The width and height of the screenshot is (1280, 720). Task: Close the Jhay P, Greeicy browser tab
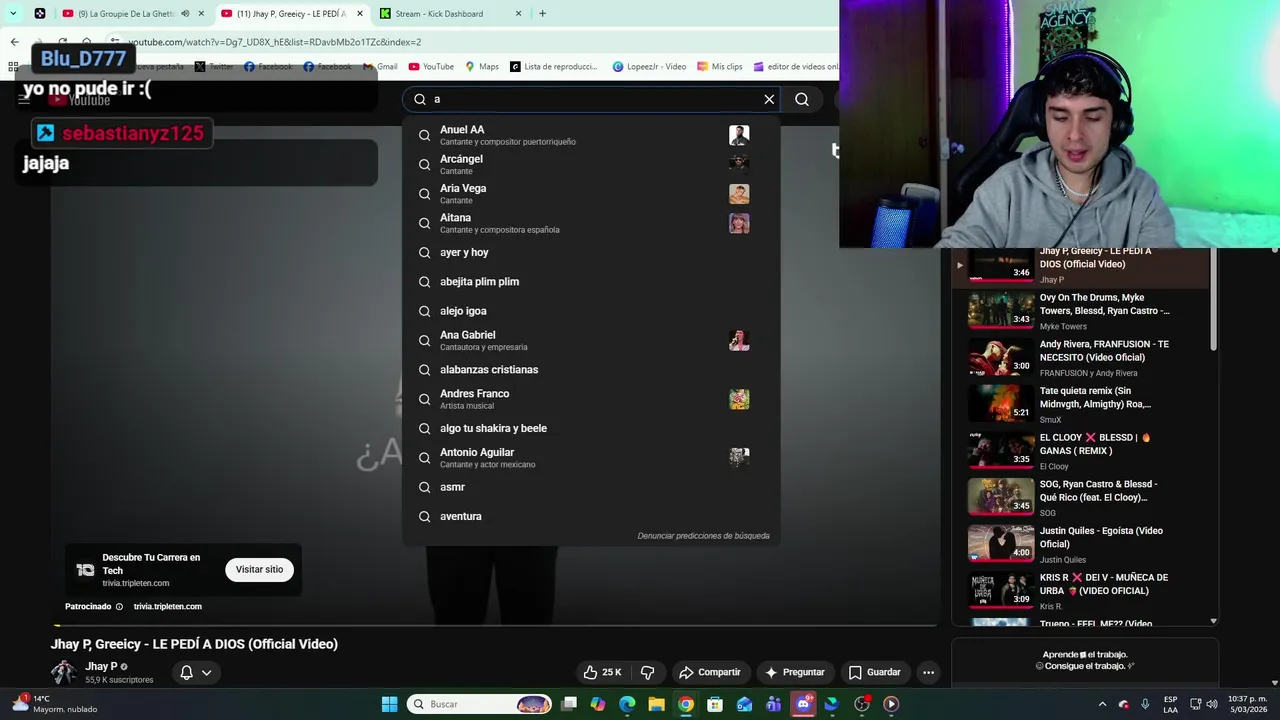(x=360, y=14)
